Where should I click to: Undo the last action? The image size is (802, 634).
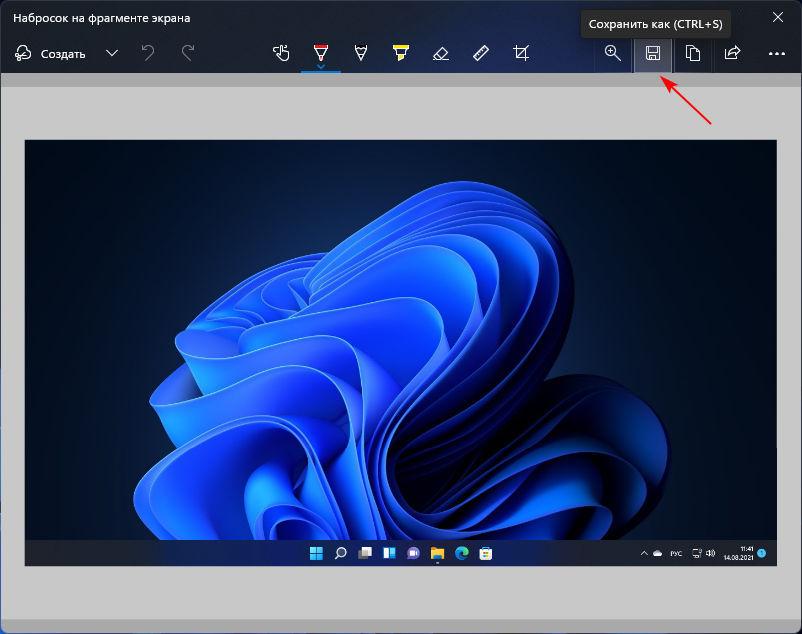tap(148, 53)
